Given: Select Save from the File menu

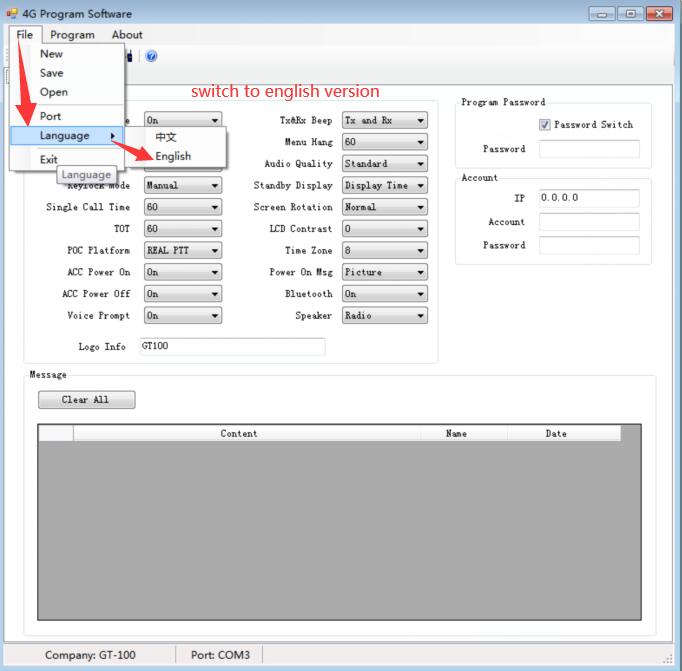Looking at the screenshot, I should (x=51, y=73).
